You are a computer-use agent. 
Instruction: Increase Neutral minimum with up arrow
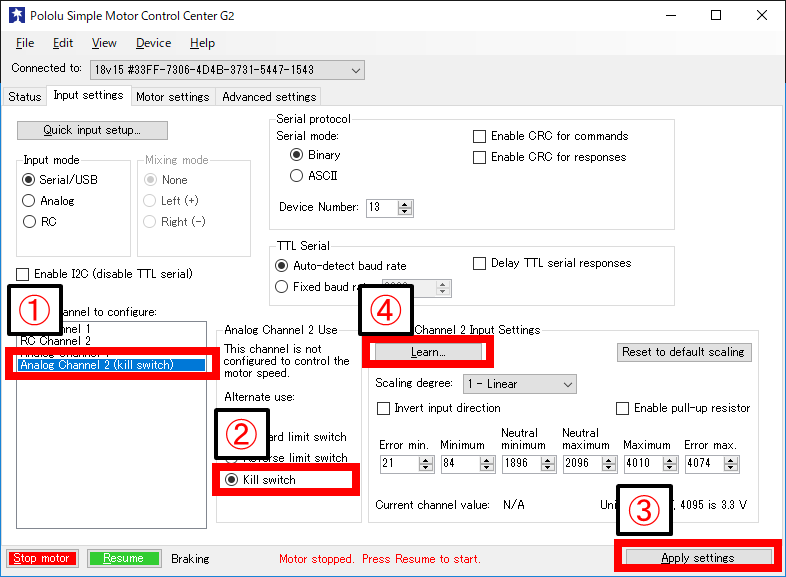548,460
